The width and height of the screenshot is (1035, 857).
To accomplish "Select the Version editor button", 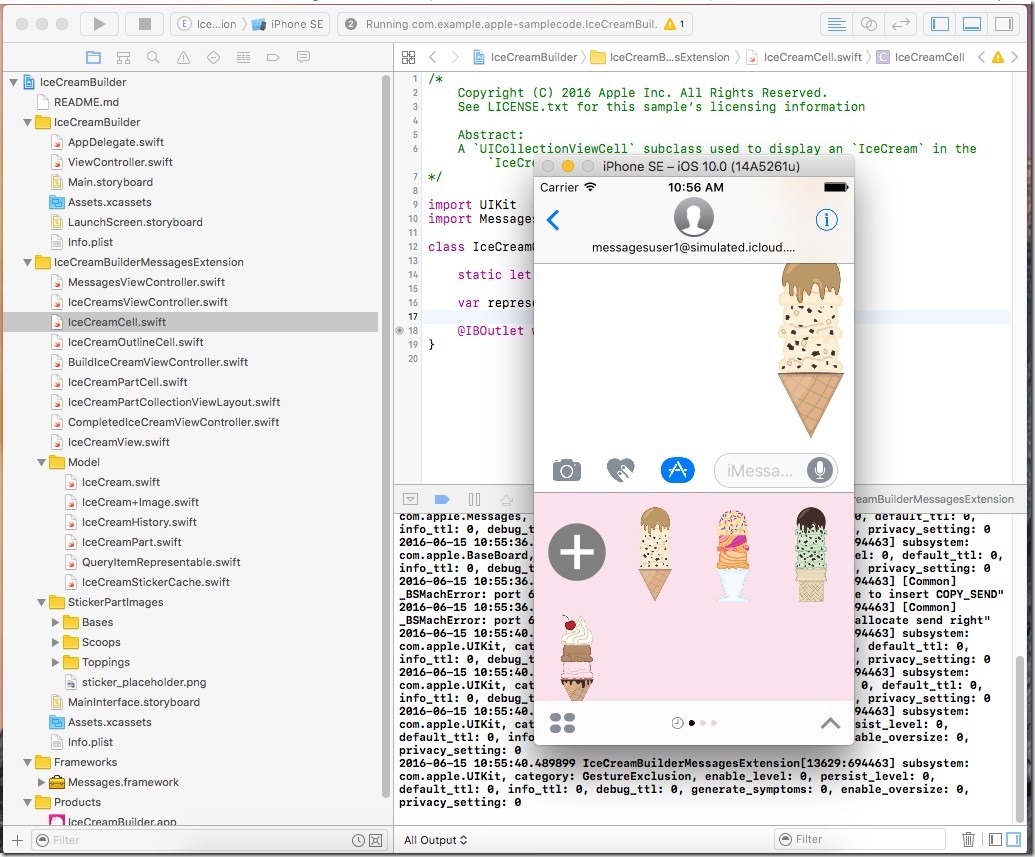I will (x=900, y=24).
